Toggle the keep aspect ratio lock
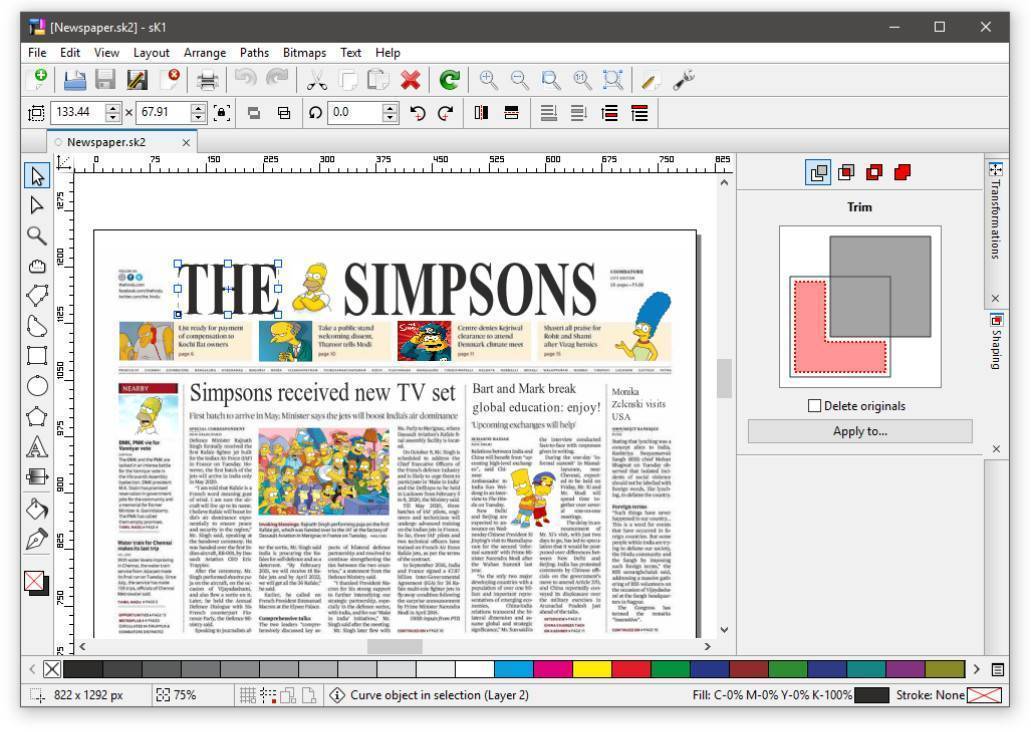 (x=222, y=112)
